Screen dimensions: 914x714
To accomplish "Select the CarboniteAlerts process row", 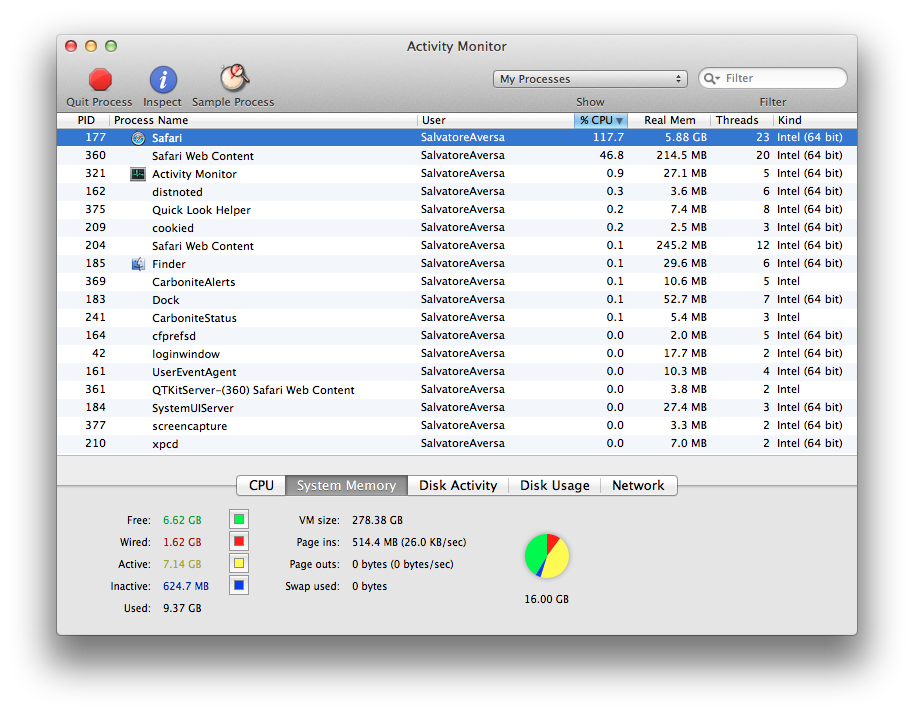I will tap(457, 282).
